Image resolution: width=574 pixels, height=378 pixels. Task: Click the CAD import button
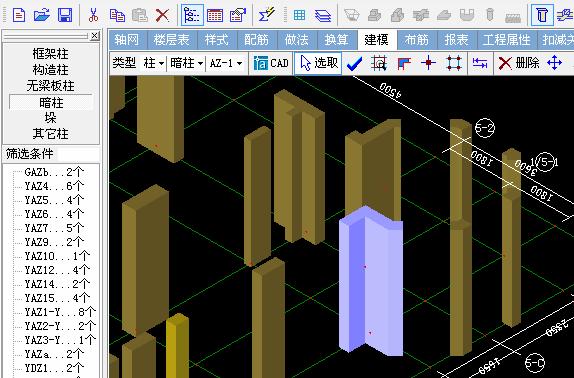[x=271, y=63]
